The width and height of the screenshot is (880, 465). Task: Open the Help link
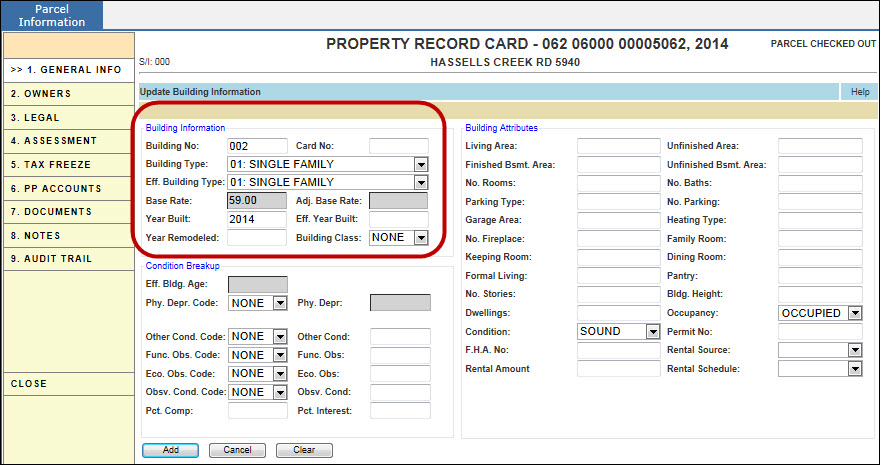tap(859, 92)
